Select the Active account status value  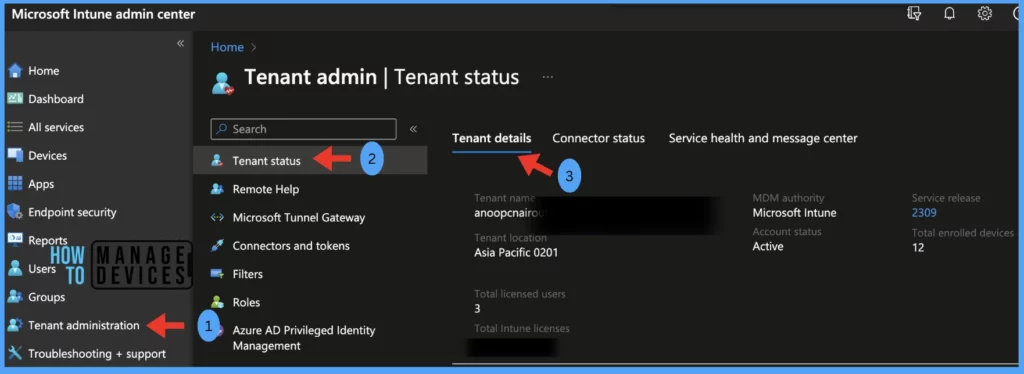tap(768, 247)
